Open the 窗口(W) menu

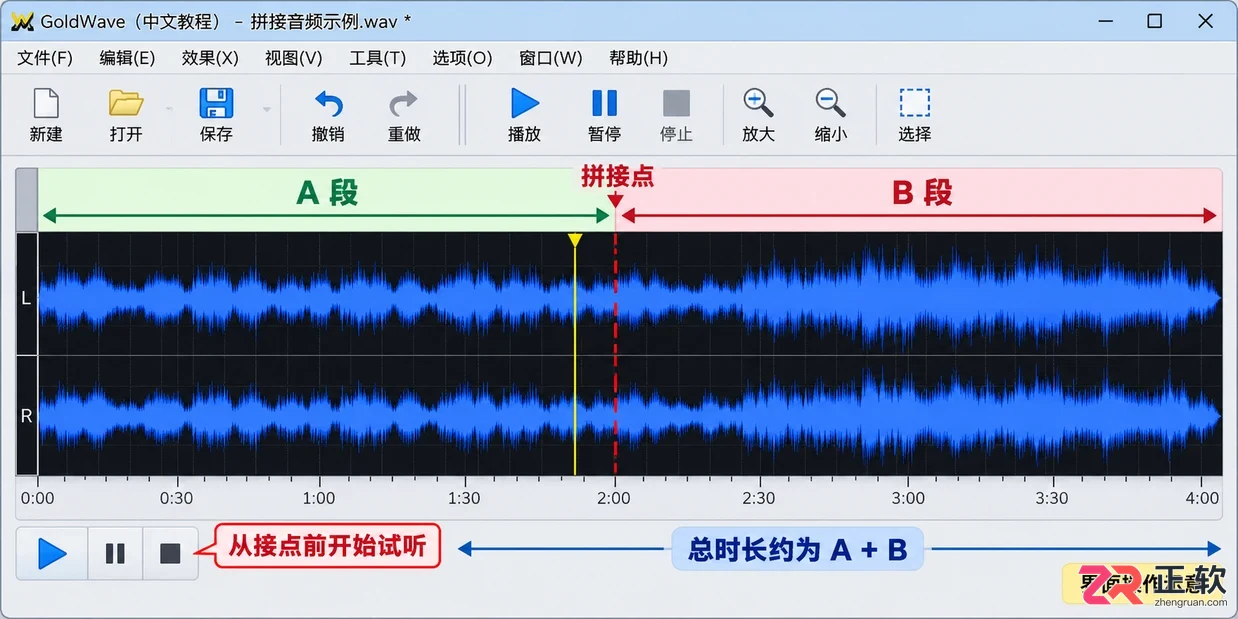click(551, 58)
